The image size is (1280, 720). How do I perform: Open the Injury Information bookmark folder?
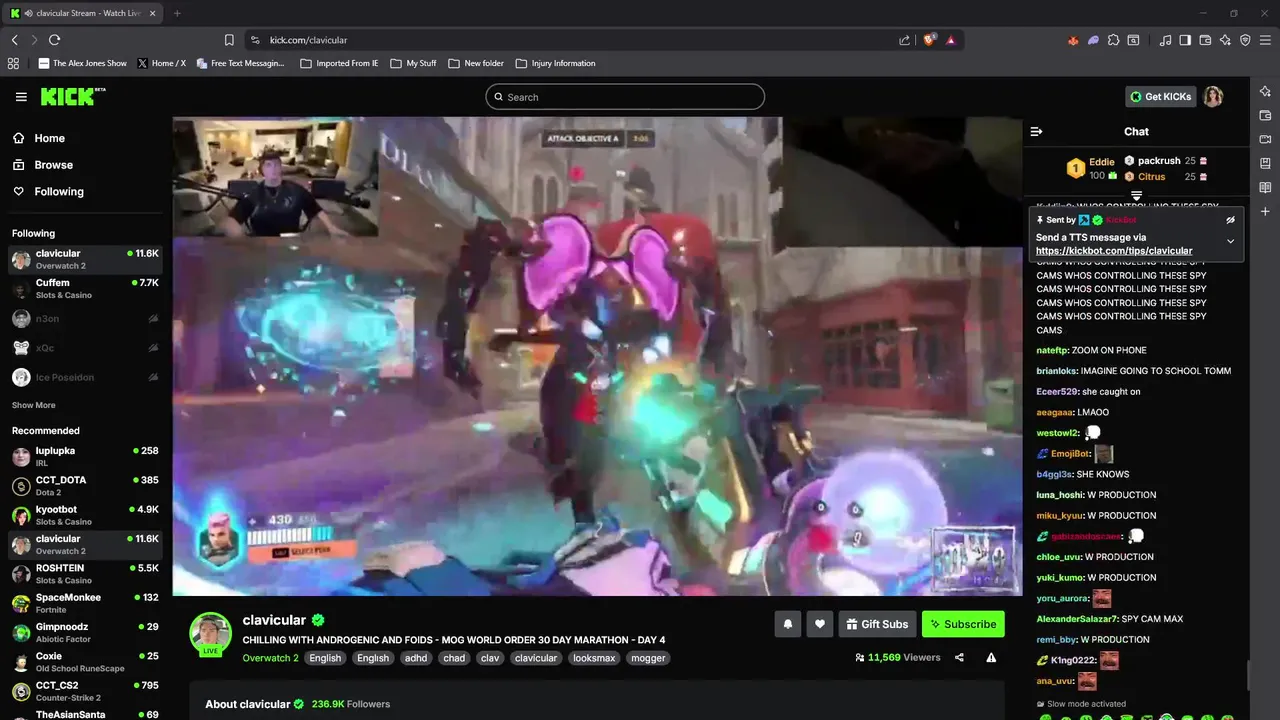[556, 63]
